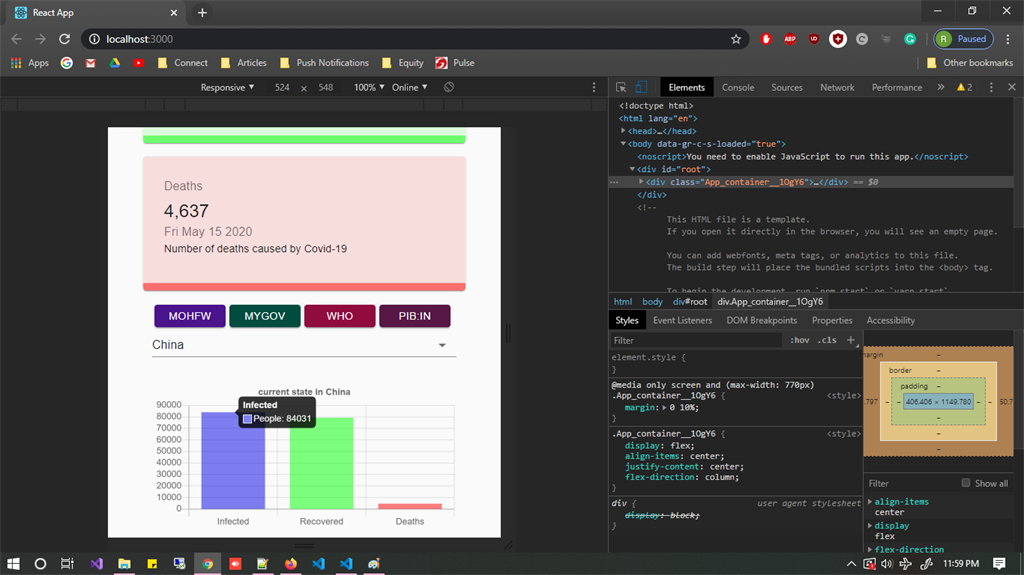Expand the align-items computed property
The width and height of the screenshot is (1024, 575).
click(x=870, y=501)
